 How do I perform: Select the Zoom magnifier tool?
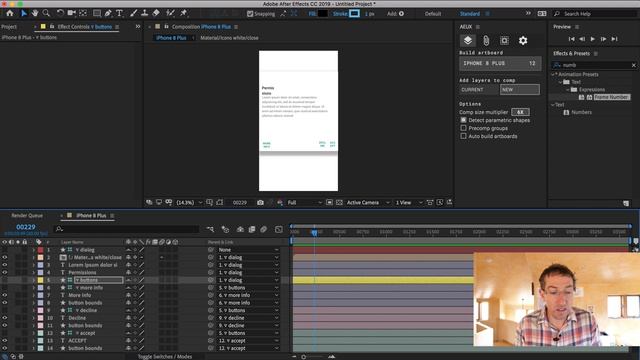click(46, 13)
